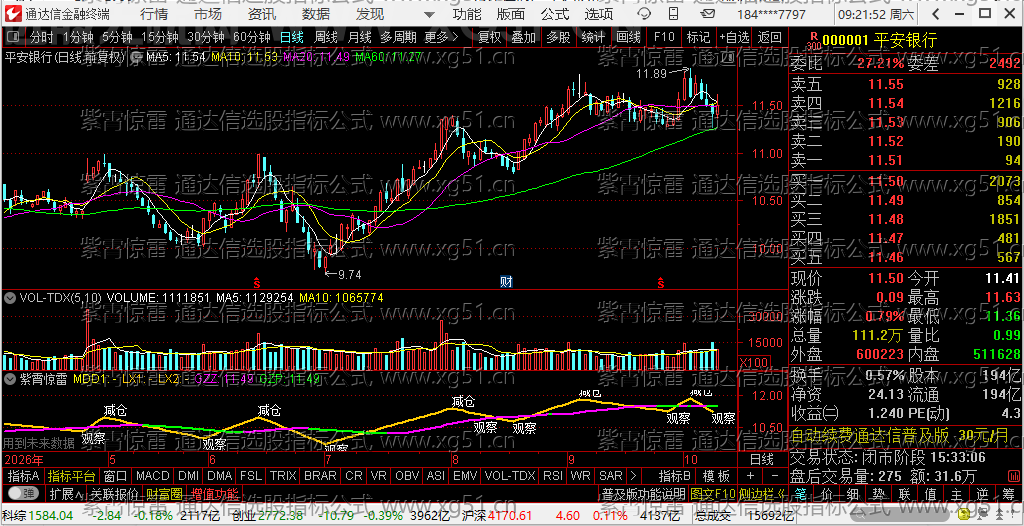Open the 行情 menu
The width and height of the screenshot is (1024, 526).
click(153, 14)
